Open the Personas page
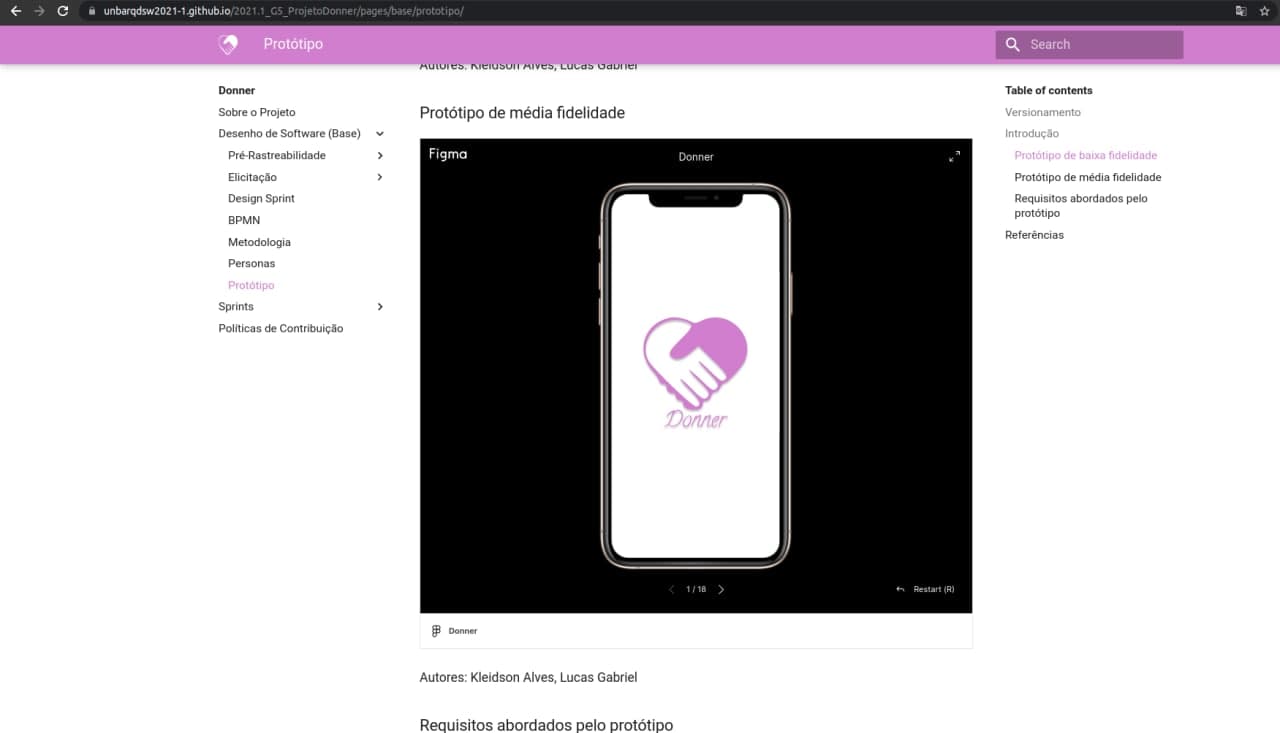1280x733 pixels. pyautogui.click(x=251, y=263)
